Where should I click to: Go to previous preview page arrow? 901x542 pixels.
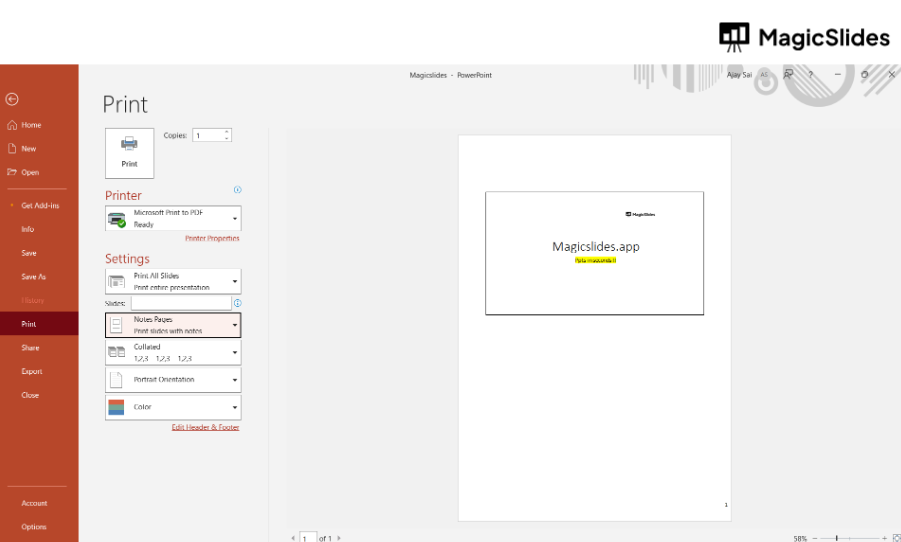(x=293, y=538)
